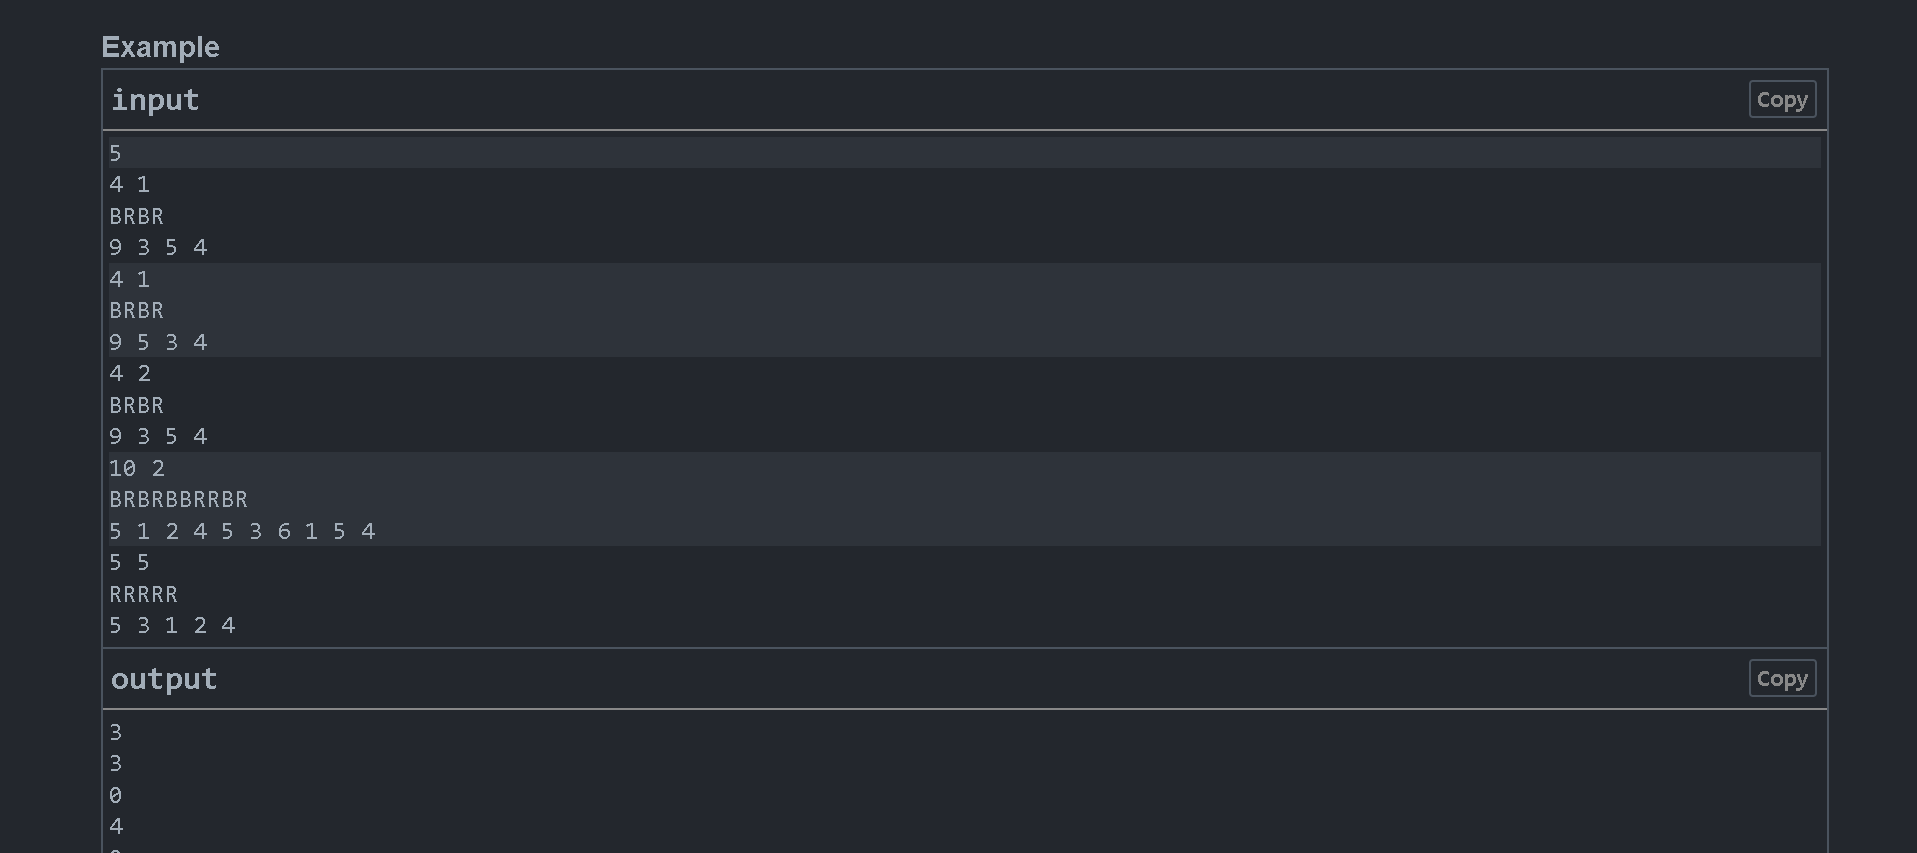Click the input line "10 2"

pyautogui.click(x=137, y=468)
